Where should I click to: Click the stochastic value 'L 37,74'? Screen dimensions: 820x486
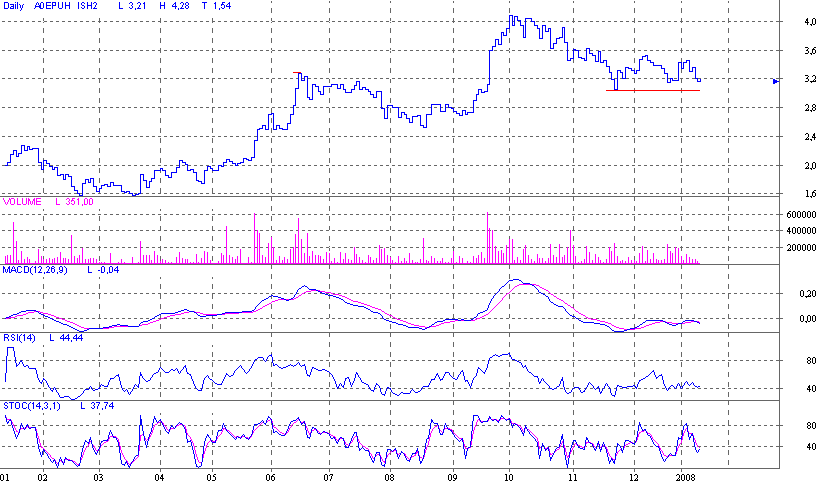pos(97,406)
